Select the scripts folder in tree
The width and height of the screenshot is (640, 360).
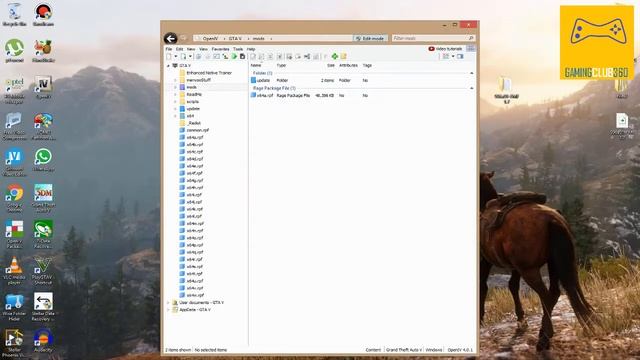coord(193,102)
